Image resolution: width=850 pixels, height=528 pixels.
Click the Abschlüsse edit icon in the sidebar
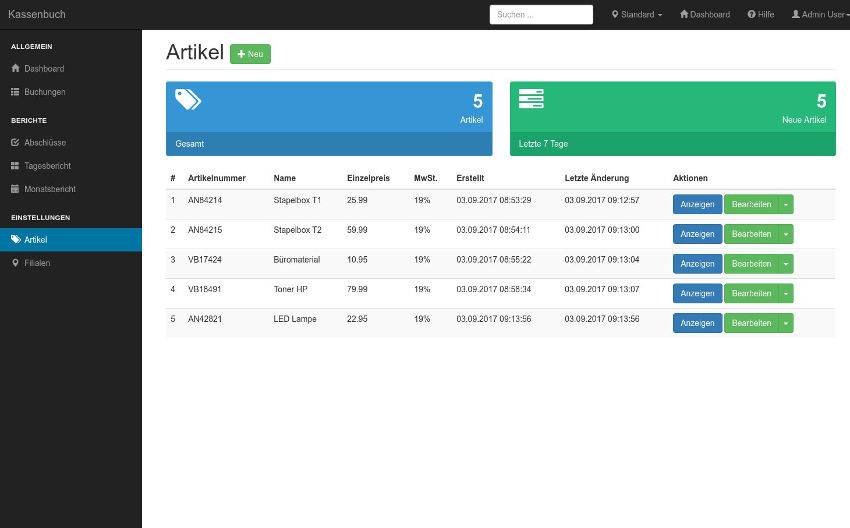click(x=15, y=143)
